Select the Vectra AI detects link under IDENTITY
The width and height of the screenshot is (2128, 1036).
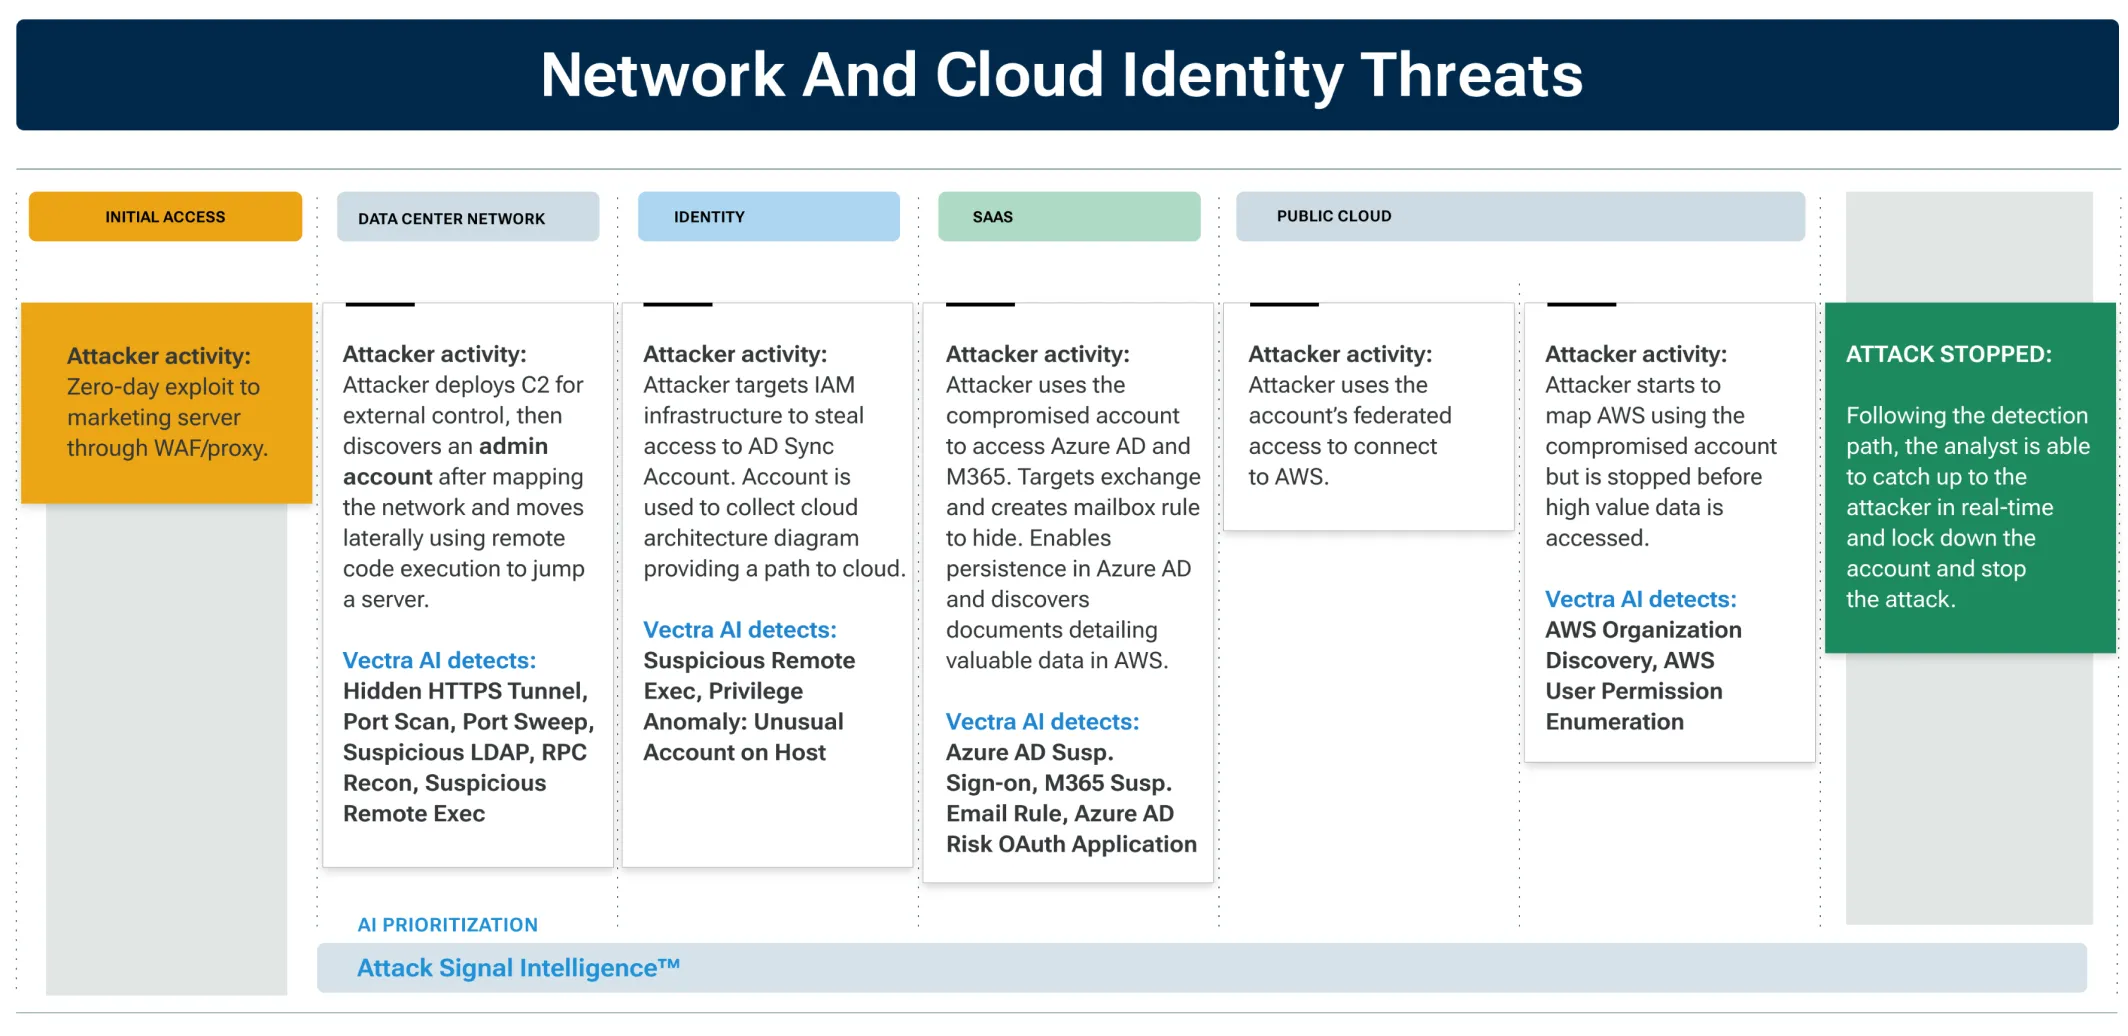740,630
